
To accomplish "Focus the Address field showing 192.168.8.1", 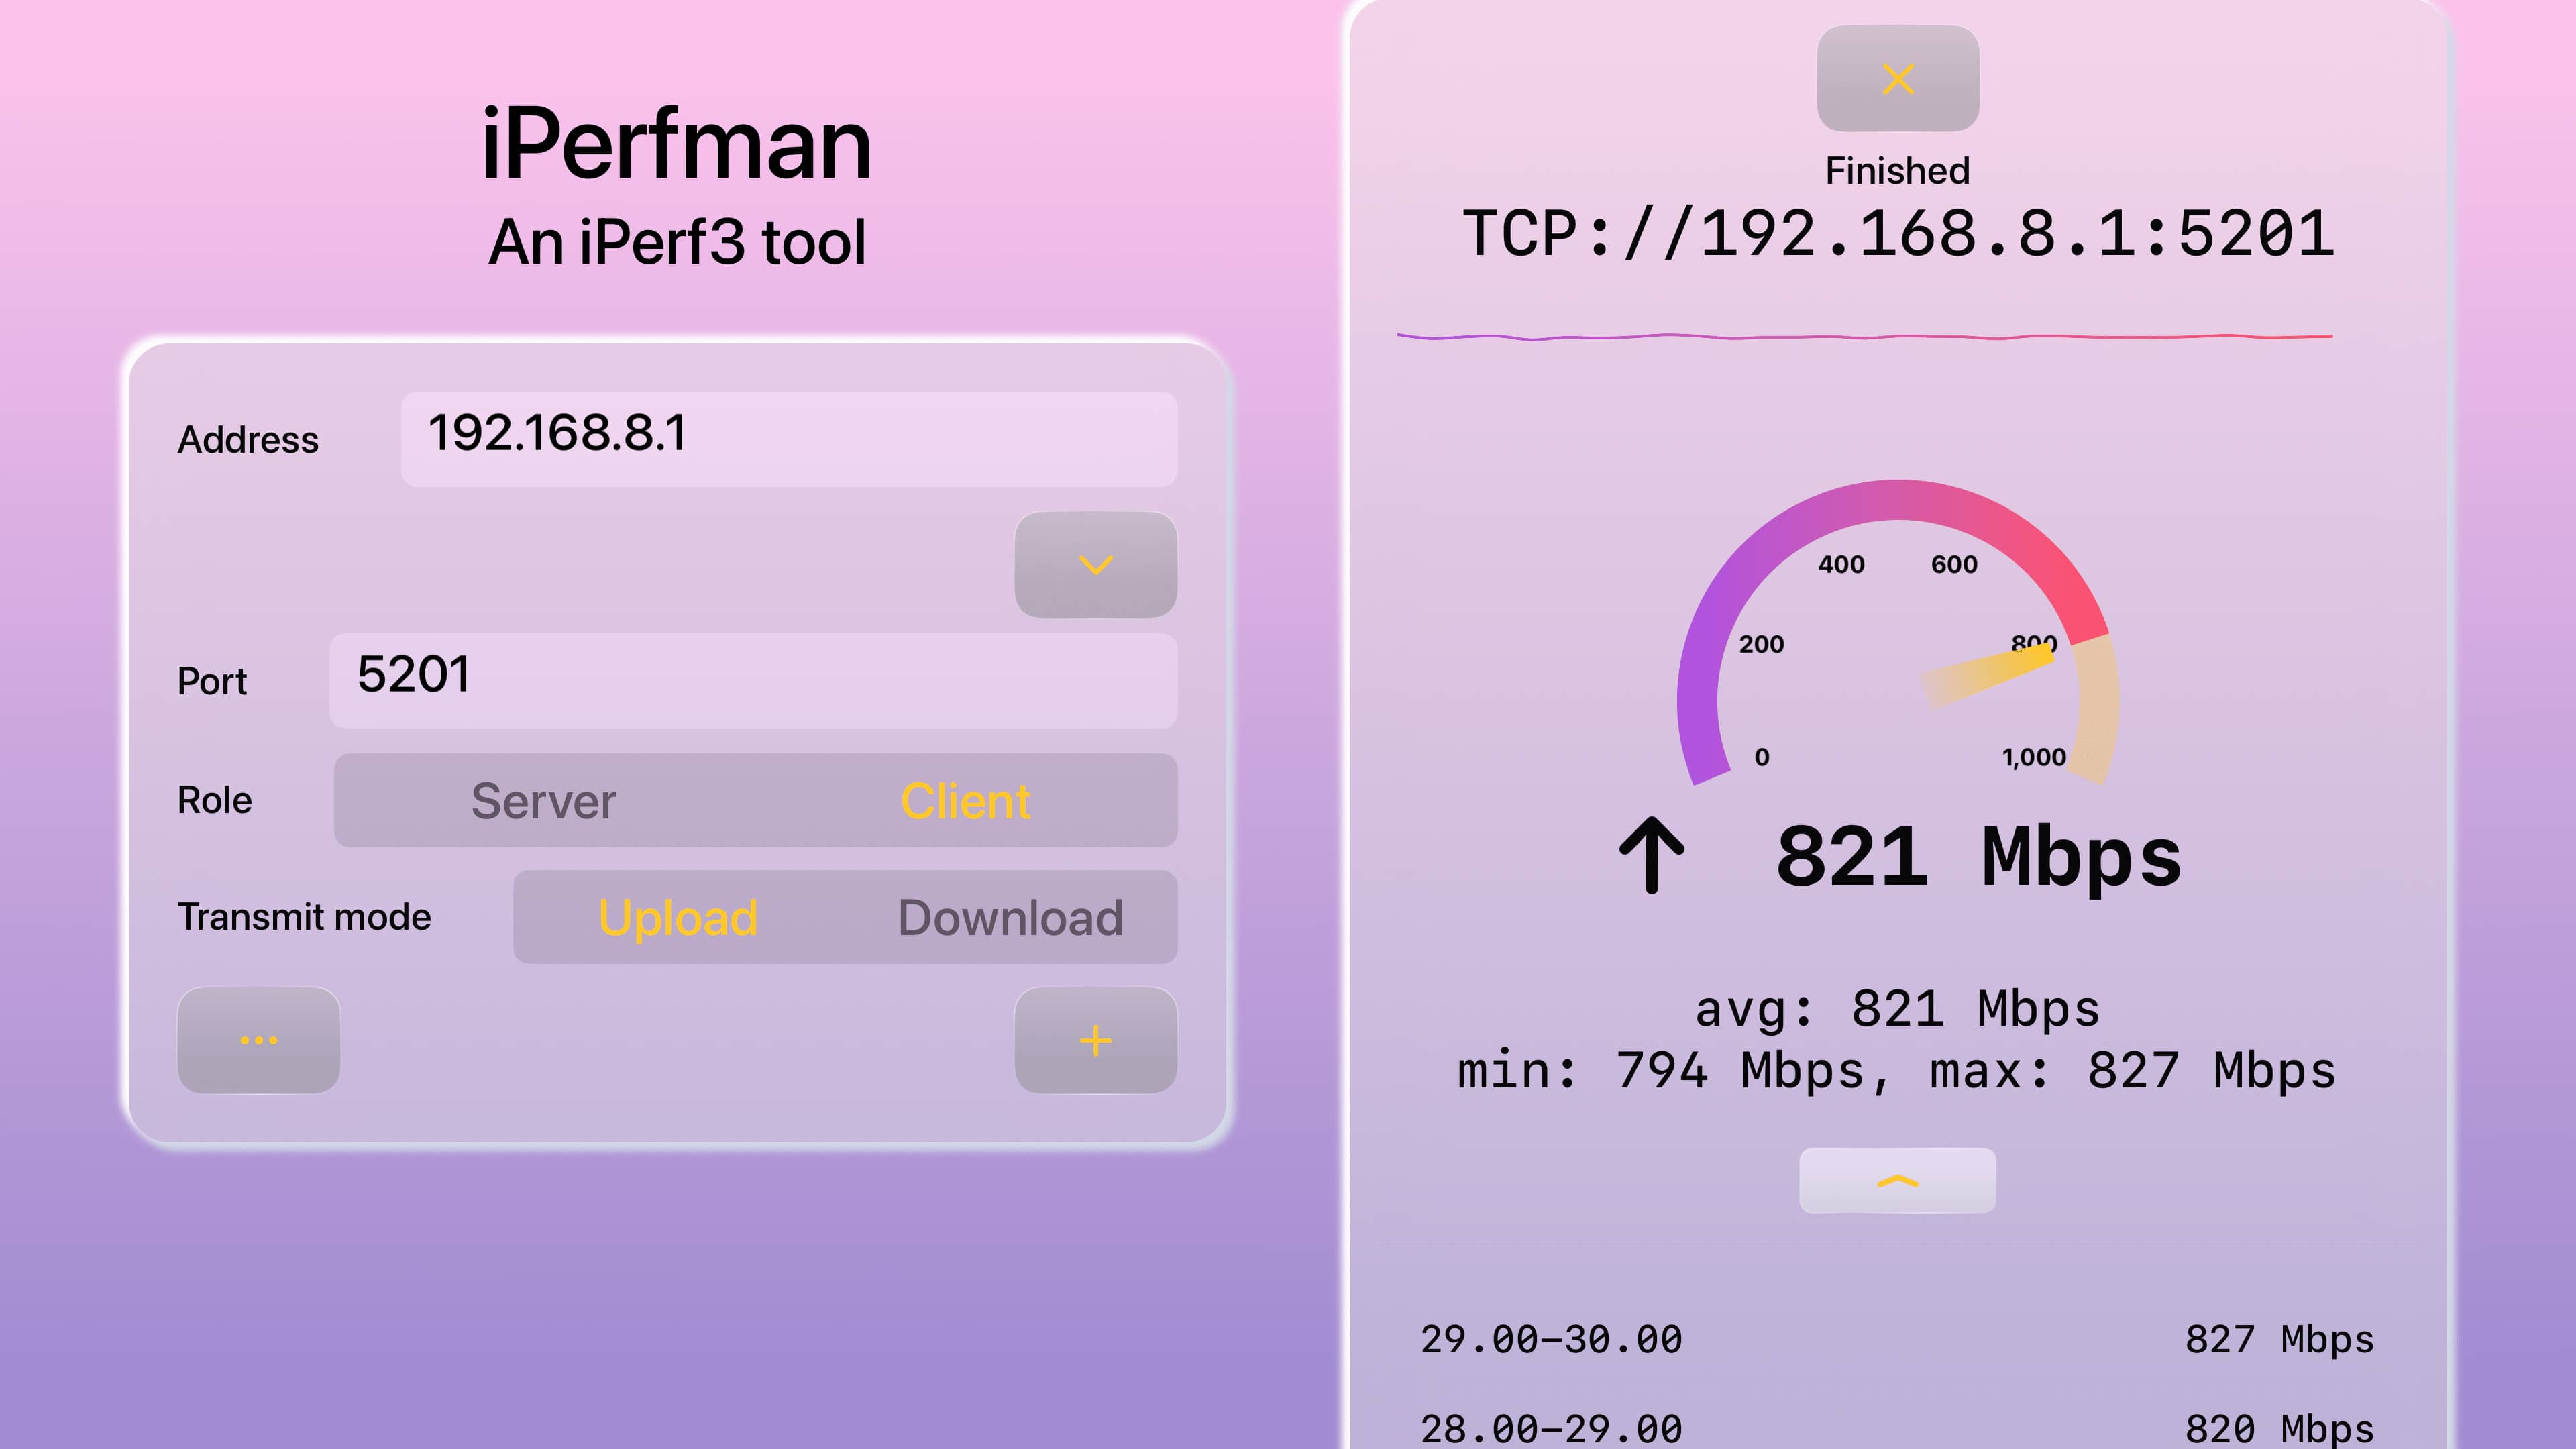I will coord(789,439).
